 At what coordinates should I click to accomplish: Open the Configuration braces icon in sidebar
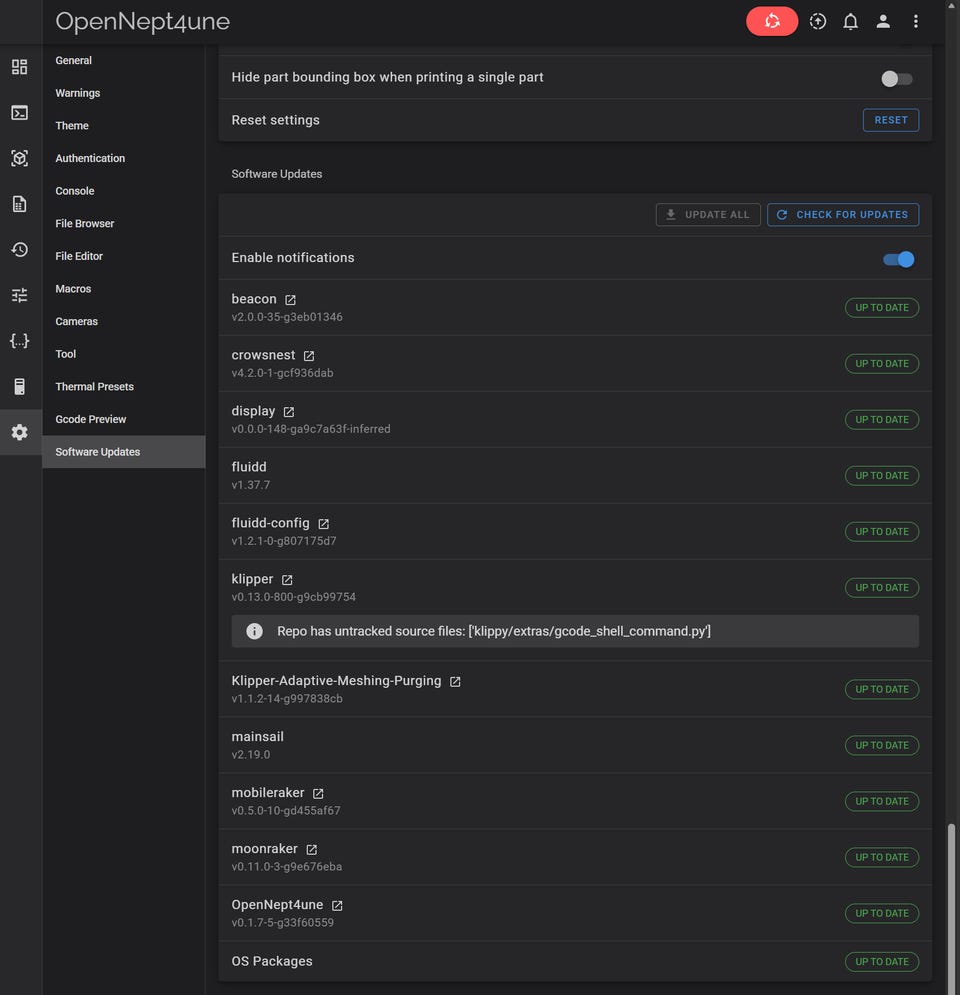20,341
